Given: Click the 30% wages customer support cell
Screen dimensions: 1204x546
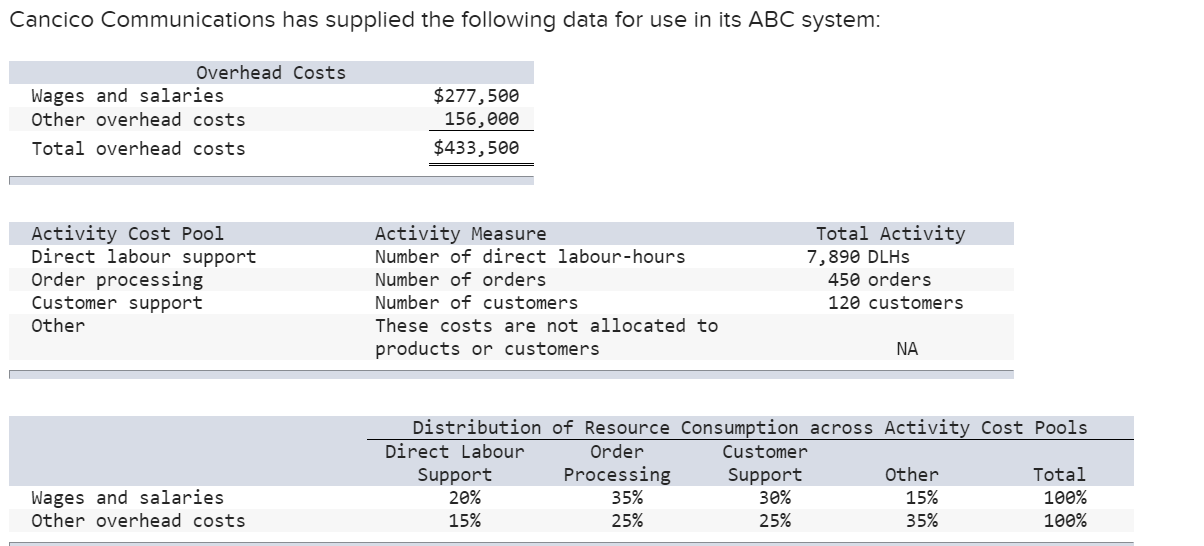Looking at the screenshot, I should click(x=774, y=498).
